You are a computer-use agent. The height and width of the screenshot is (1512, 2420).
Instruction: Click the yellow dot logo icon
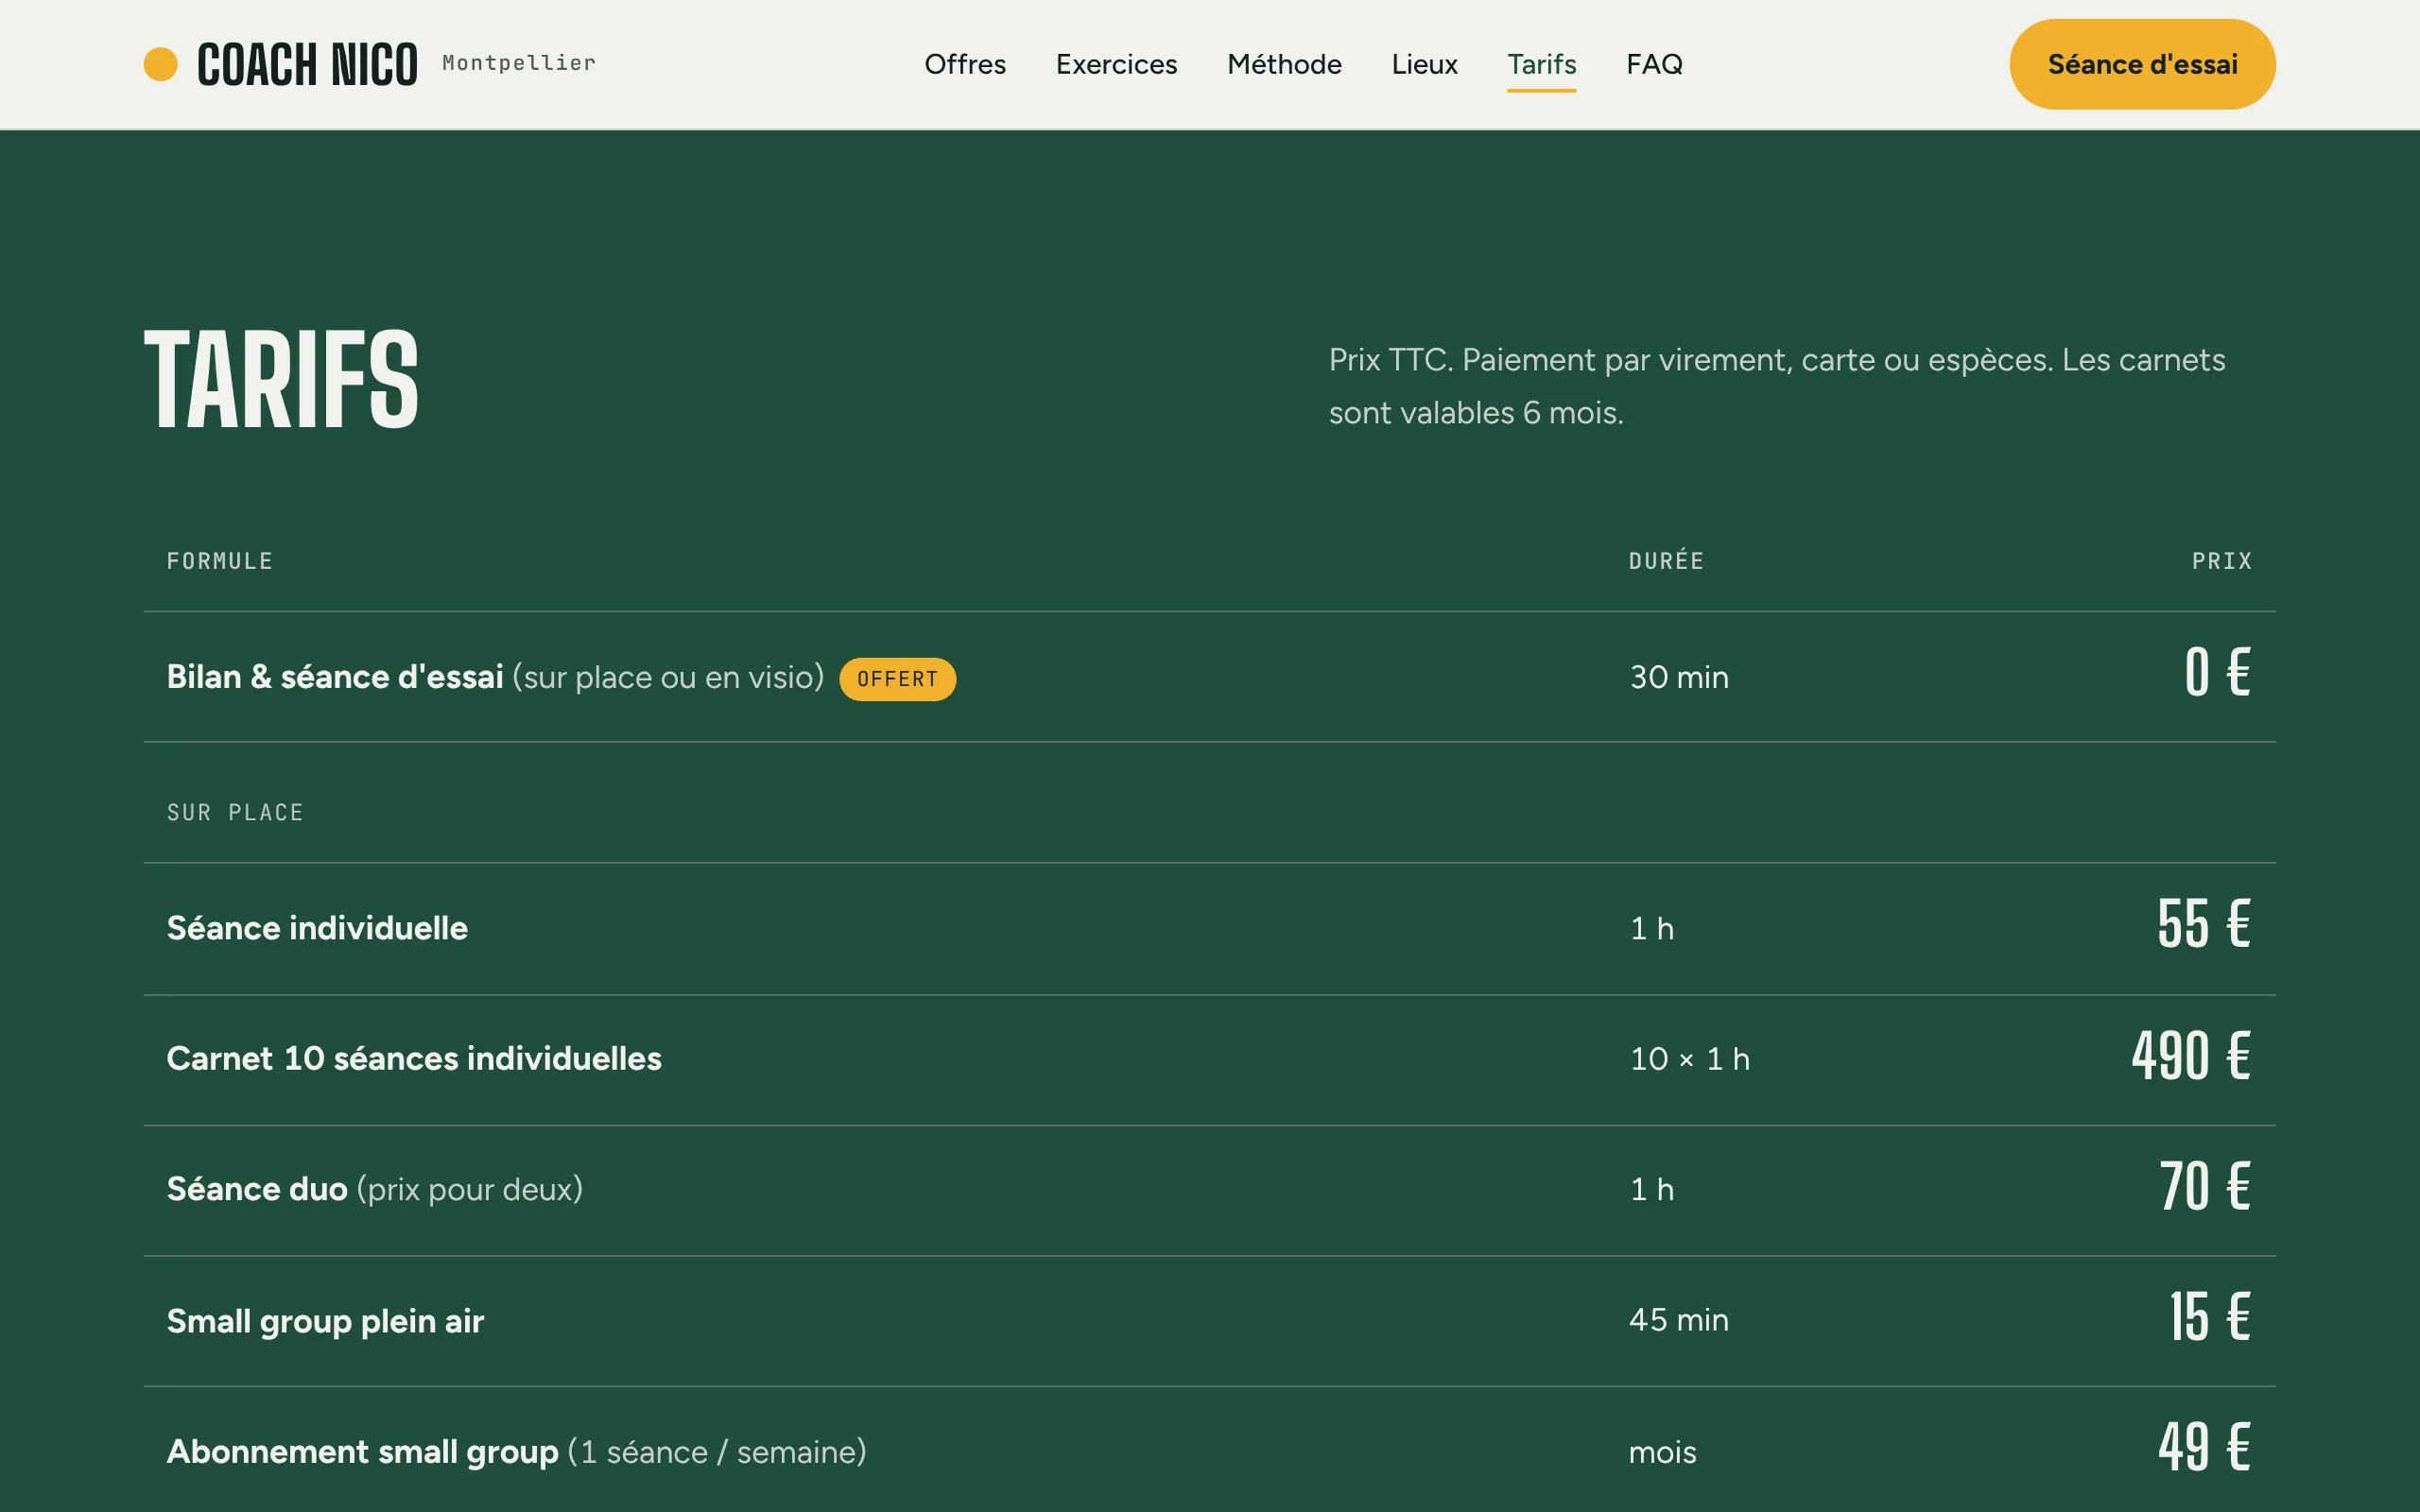160,64
